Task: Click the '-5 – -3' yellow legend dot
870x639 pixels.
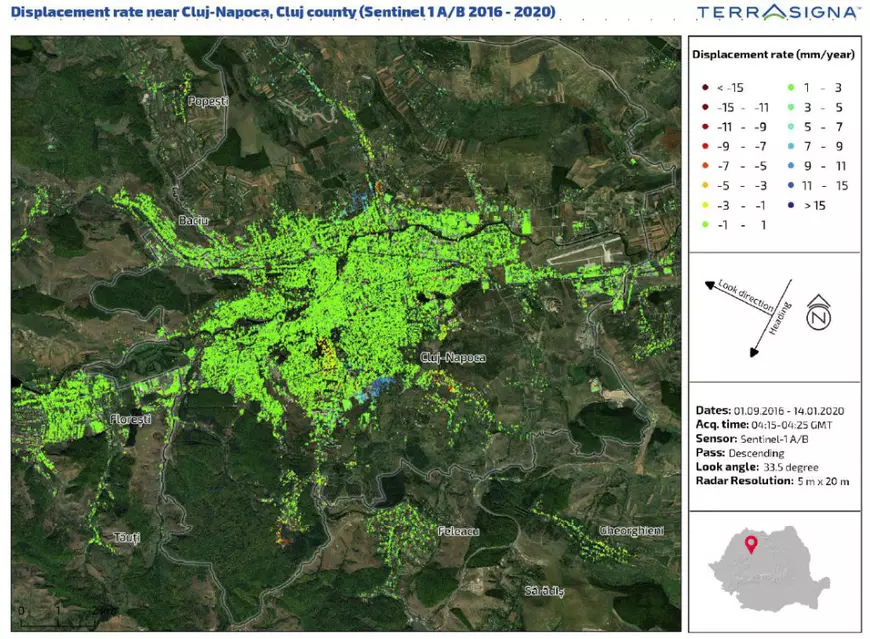Action: (x=706, y=186)
